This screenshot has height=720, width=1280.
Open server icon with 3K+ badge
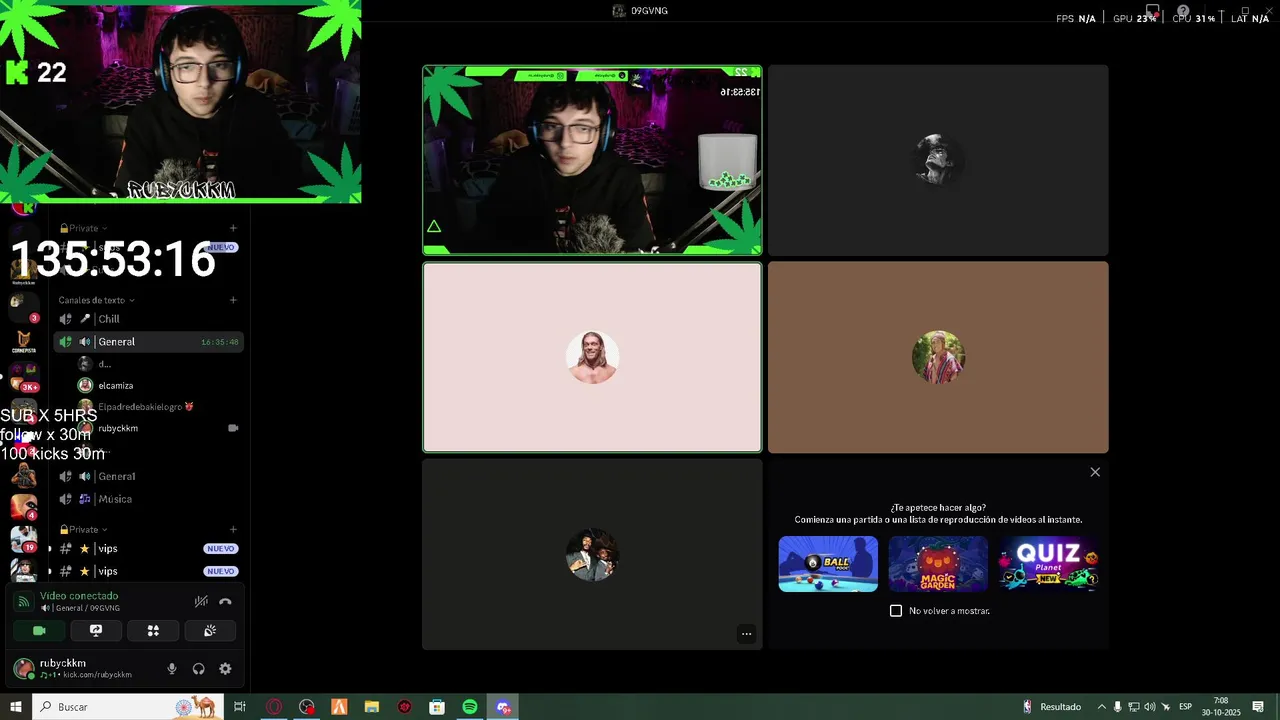click(24, 377)
